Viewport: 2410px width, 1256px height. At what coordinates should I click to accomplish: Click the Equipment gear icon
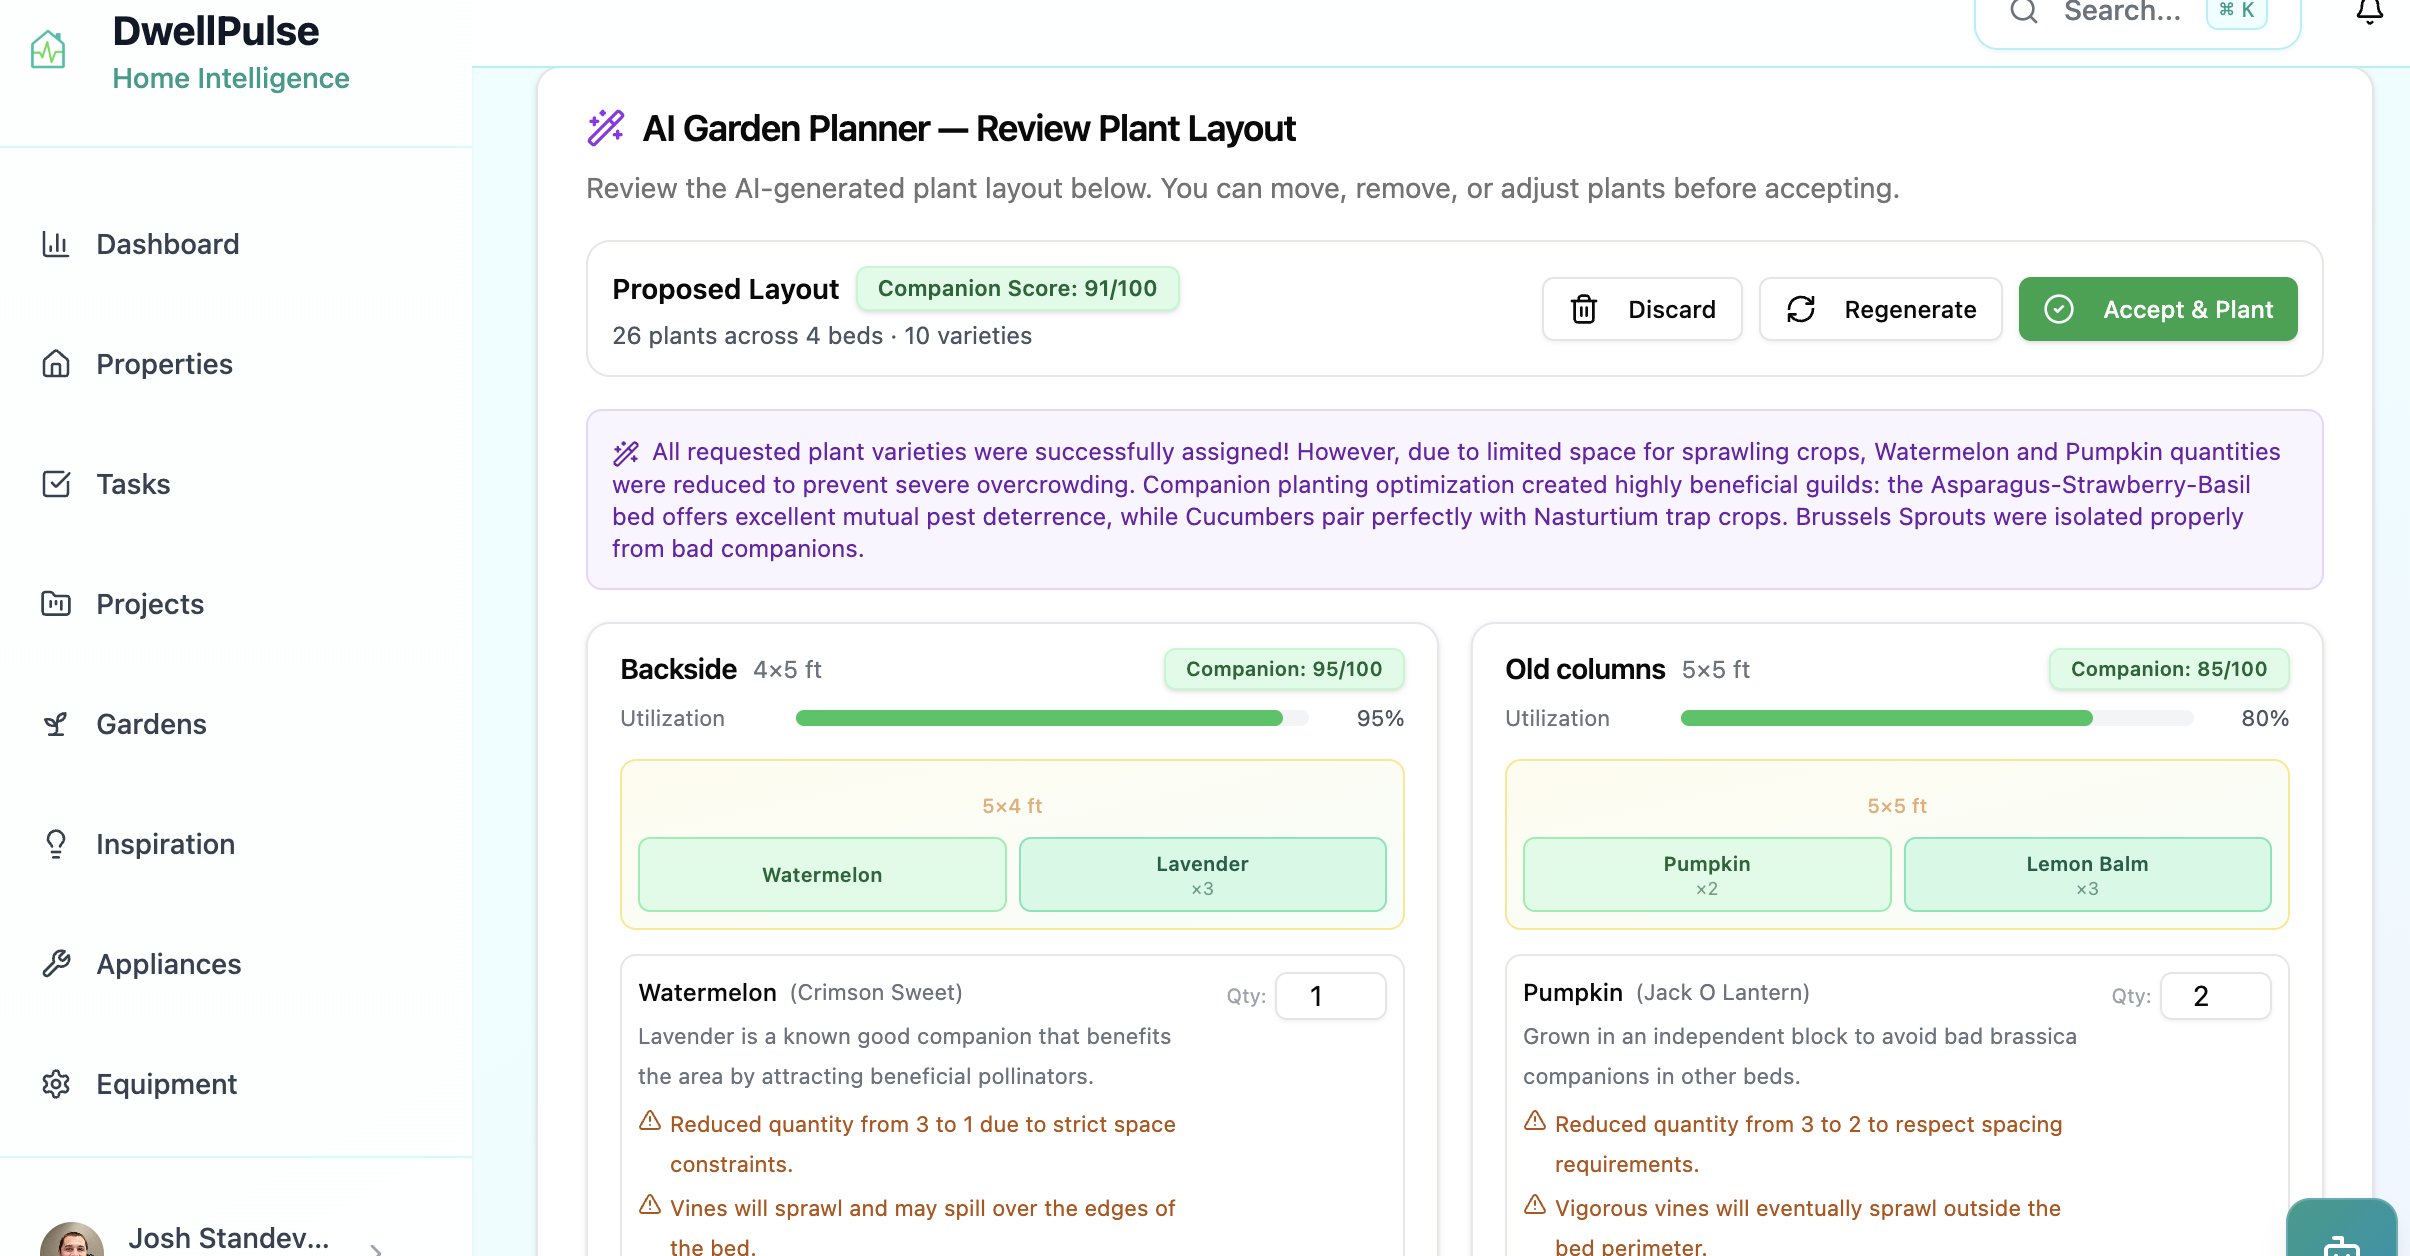click(x=56, y=1084)
